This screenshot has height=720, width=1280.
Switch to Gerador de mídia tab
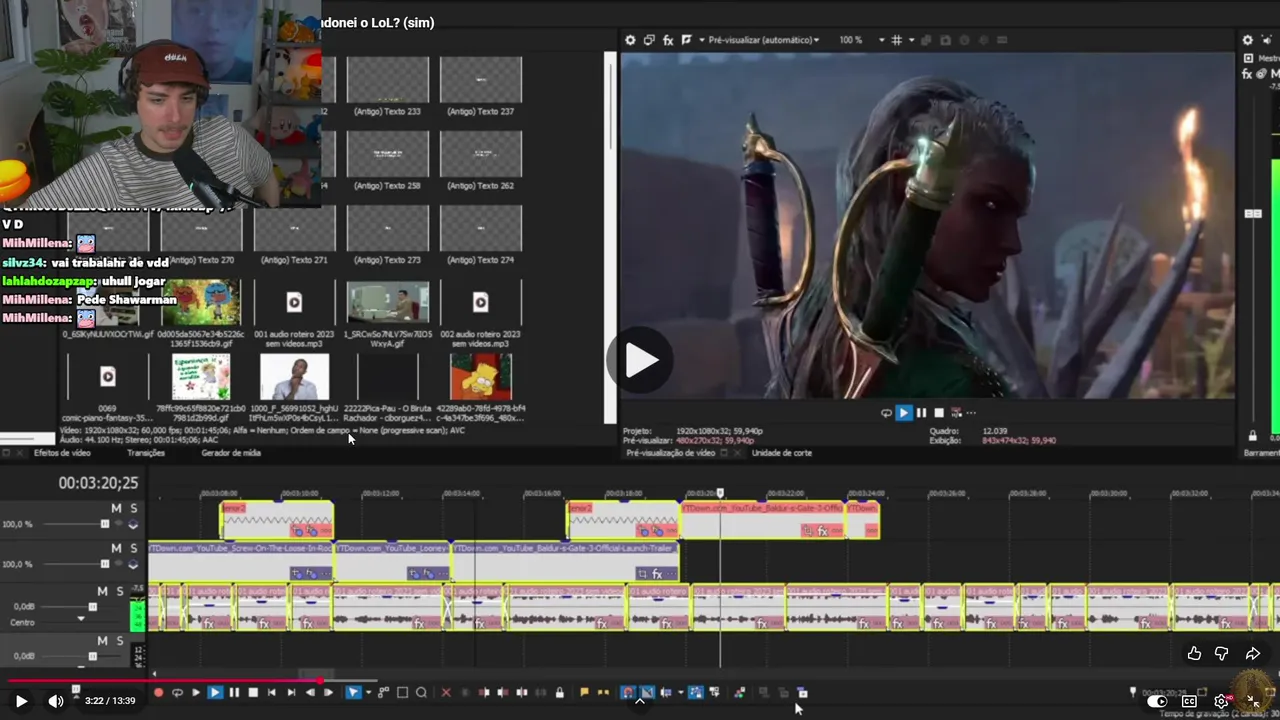coord(231,453)
